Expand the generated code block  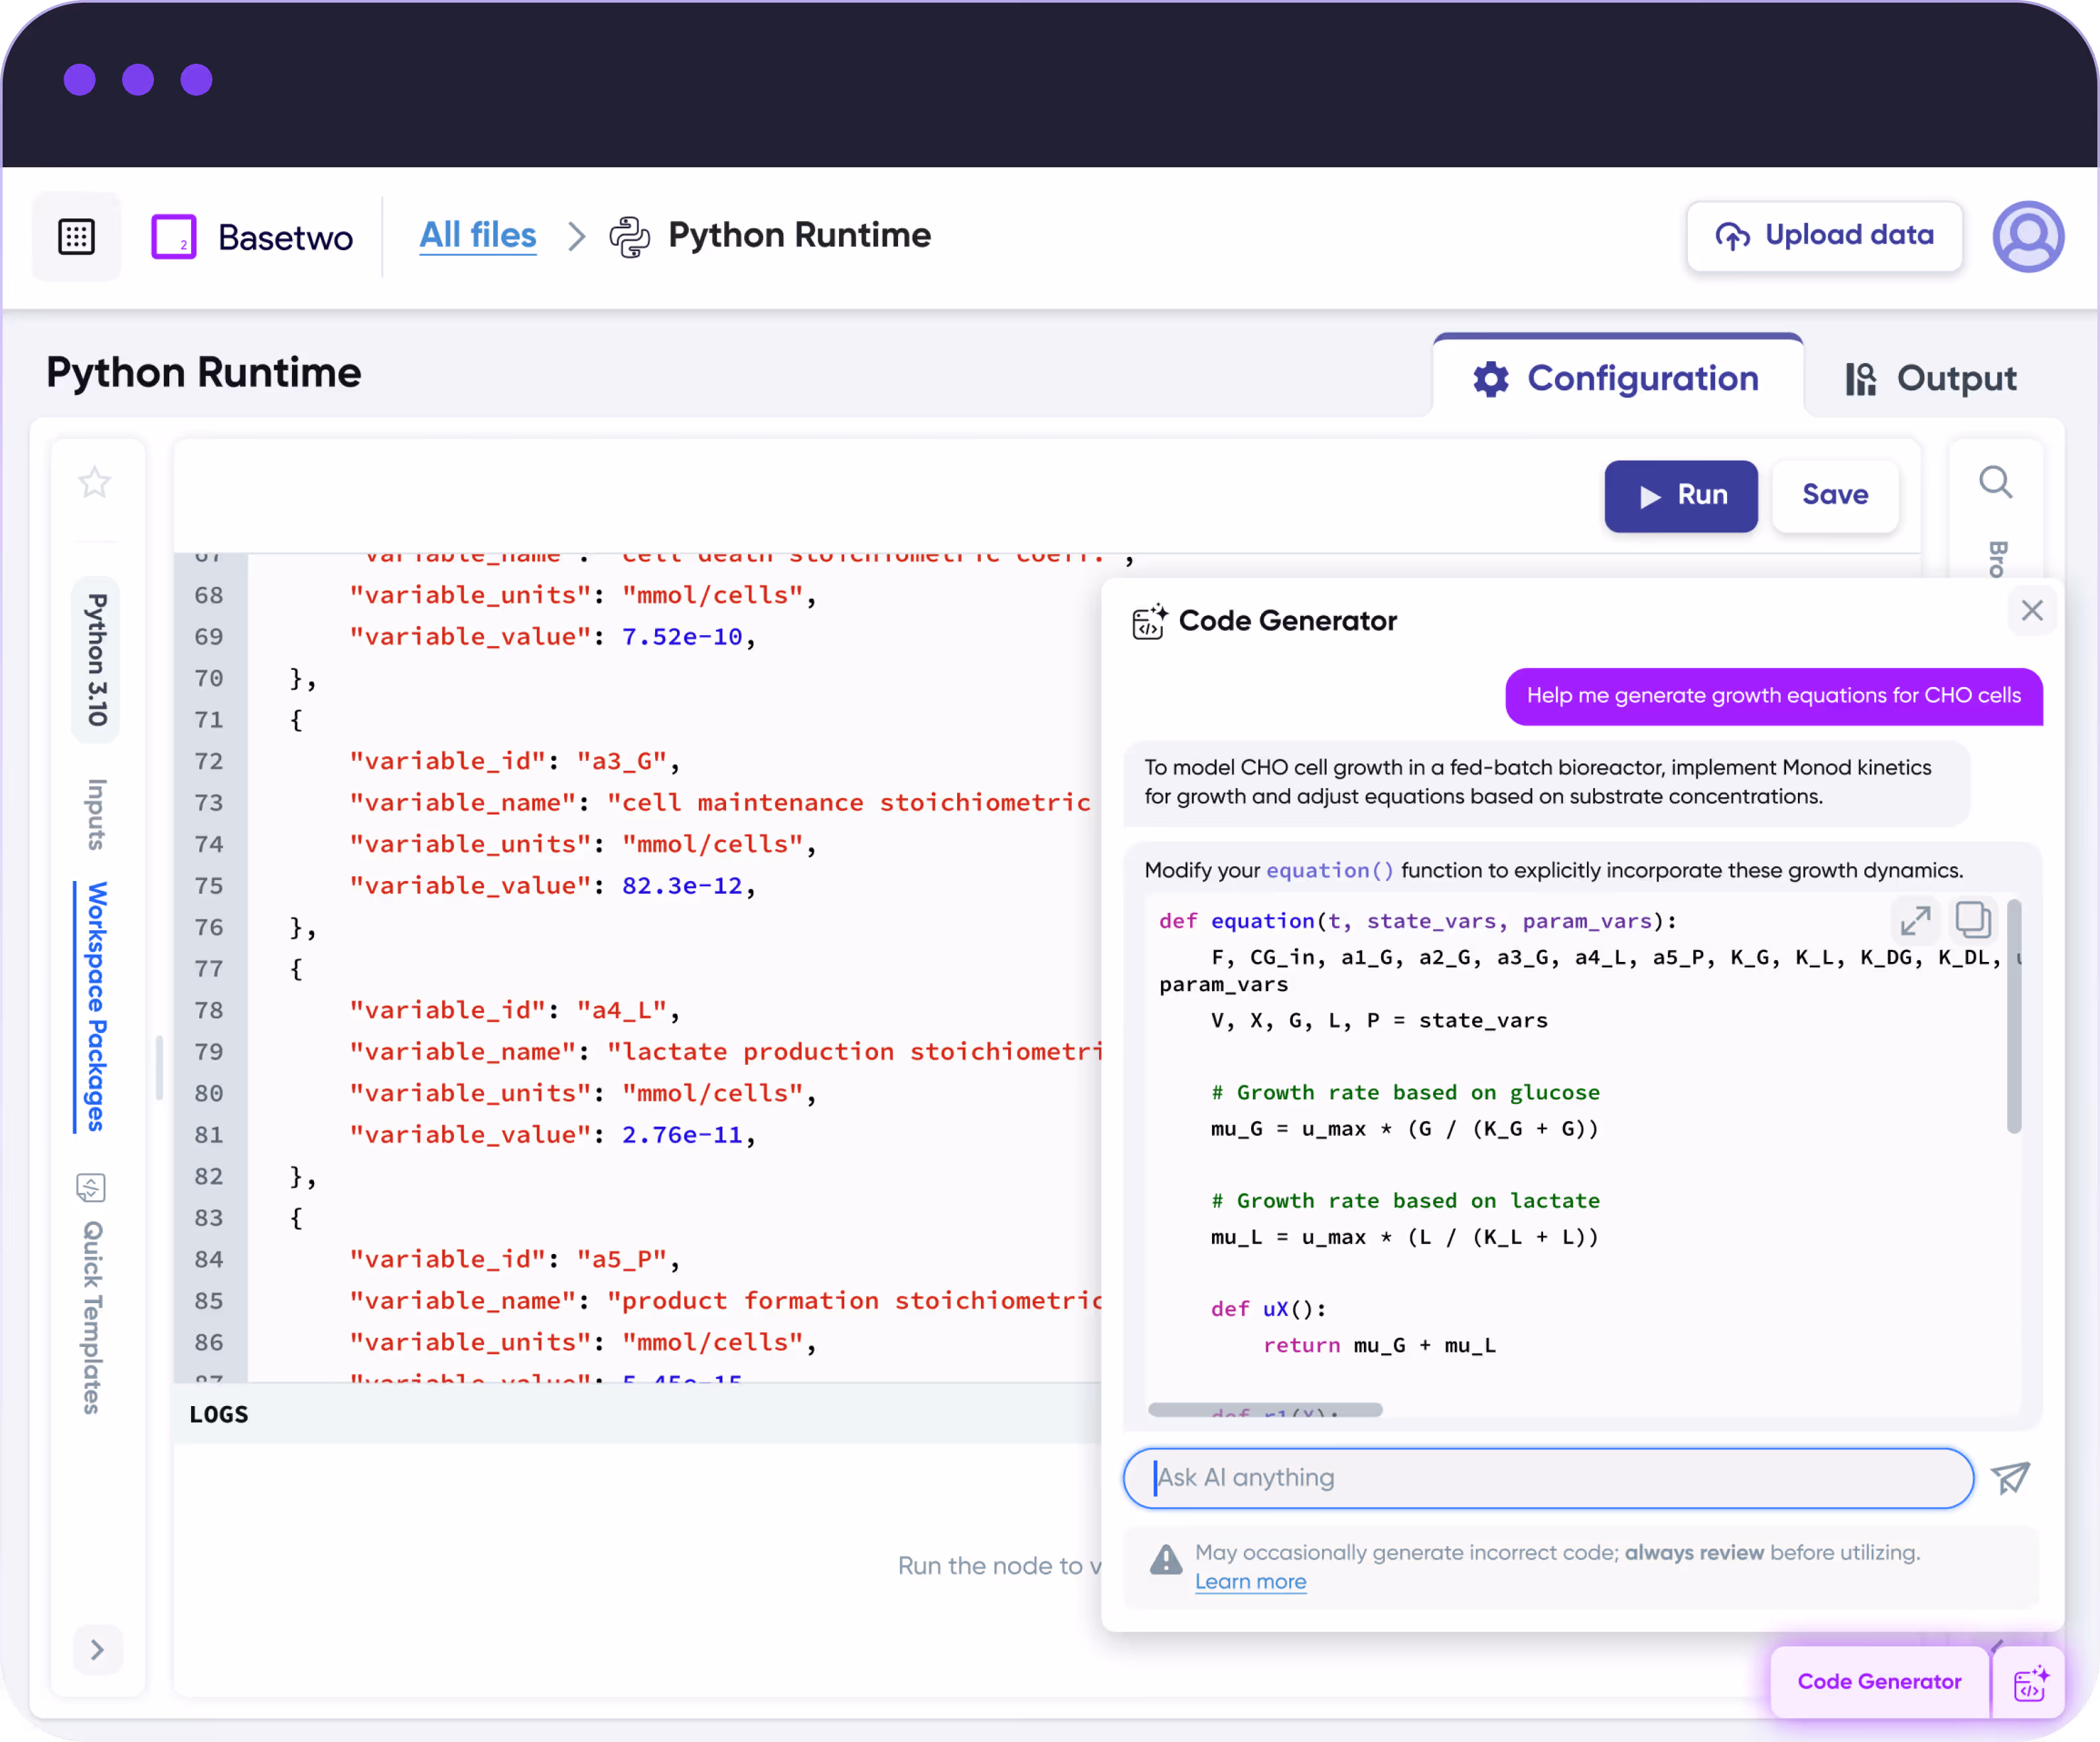coord(1915,920)
